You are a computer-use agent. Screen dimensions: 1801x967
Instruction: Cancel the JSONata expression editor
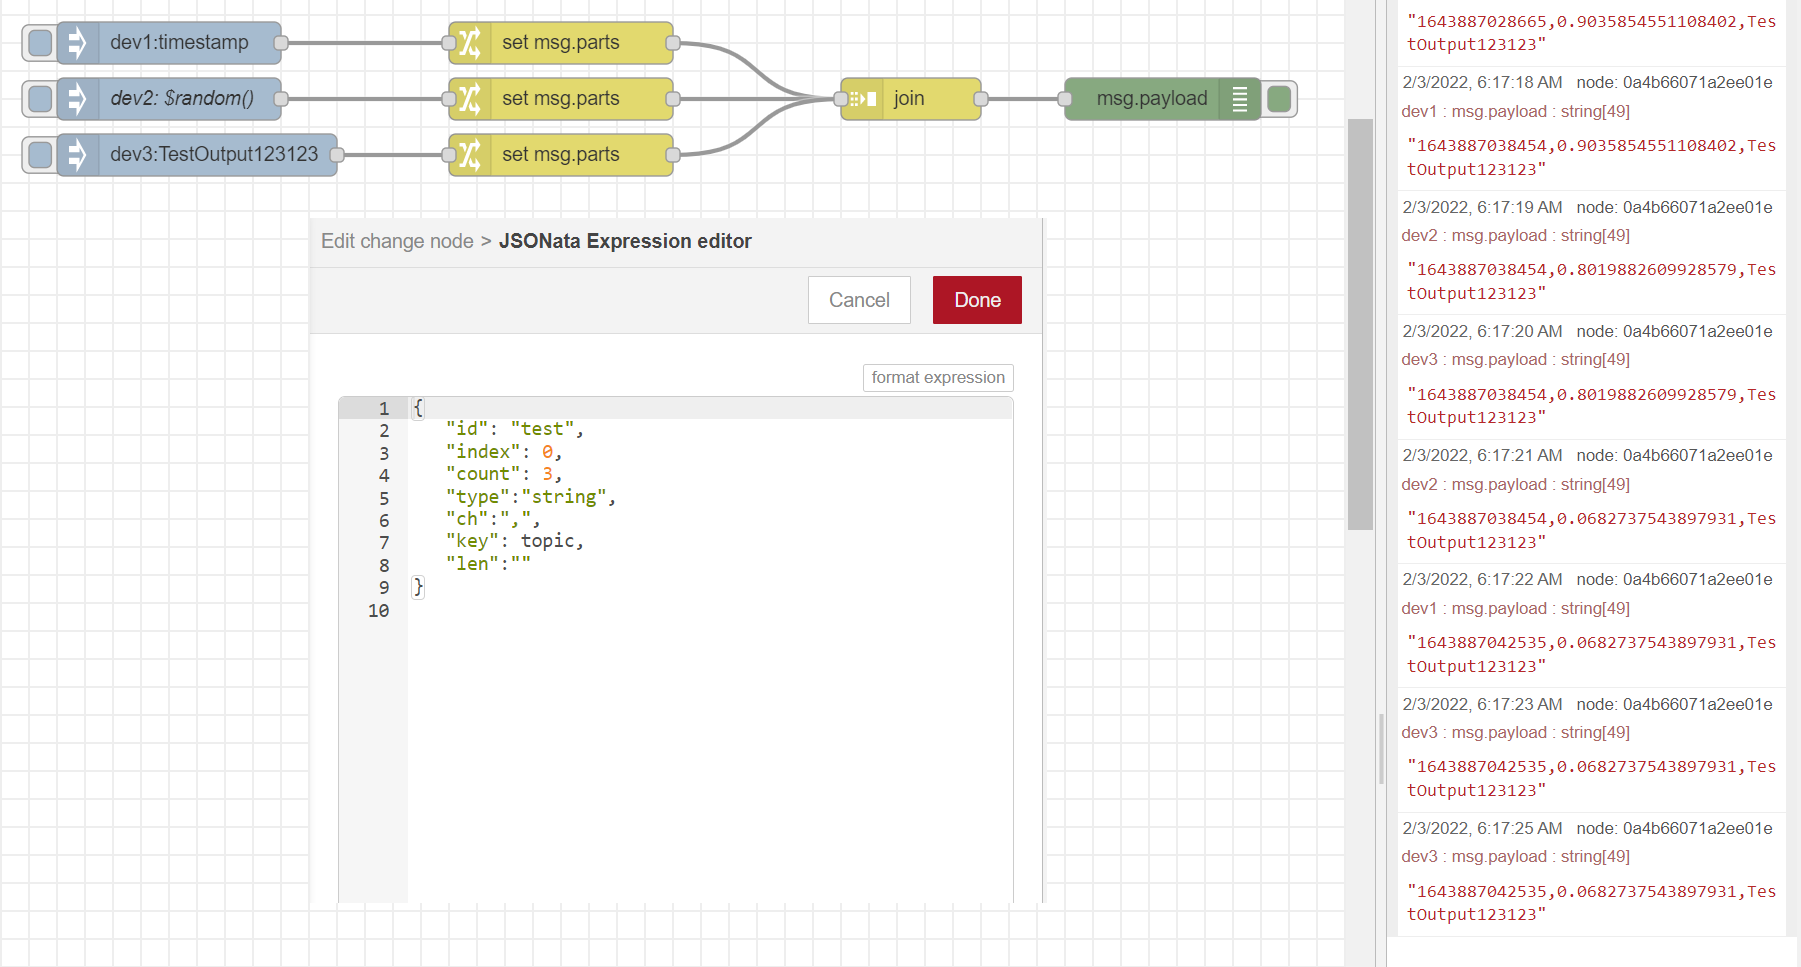(859, 300)
